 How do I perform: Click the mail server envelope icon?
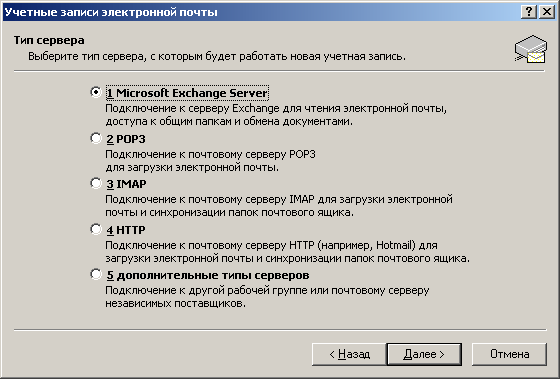point(531,50)
